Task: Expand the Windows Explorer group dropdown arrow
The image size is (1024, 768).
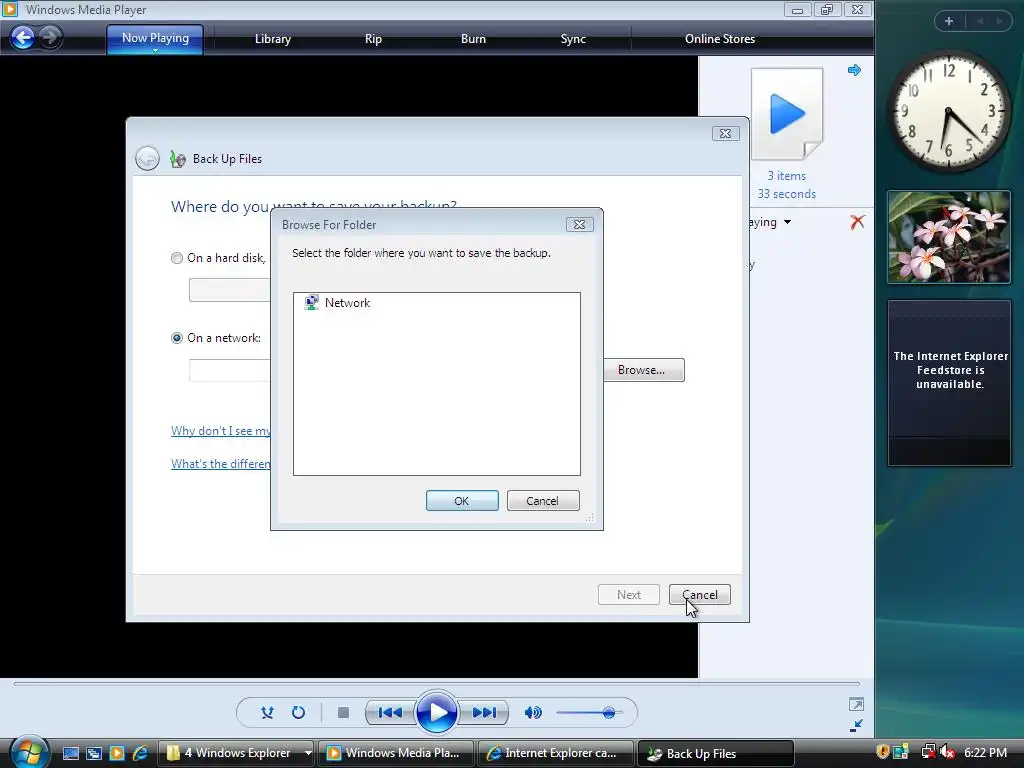Action: [308, 753]
